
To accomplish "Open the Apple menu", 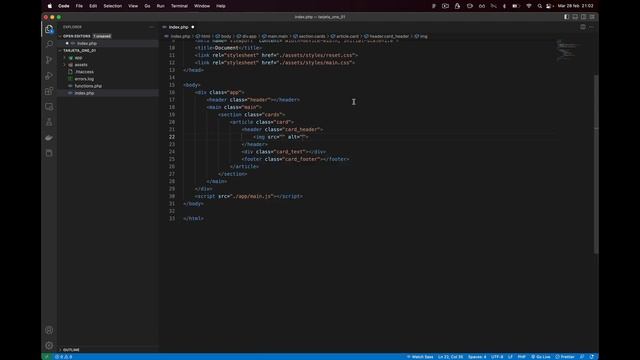I will pos(50,6).
